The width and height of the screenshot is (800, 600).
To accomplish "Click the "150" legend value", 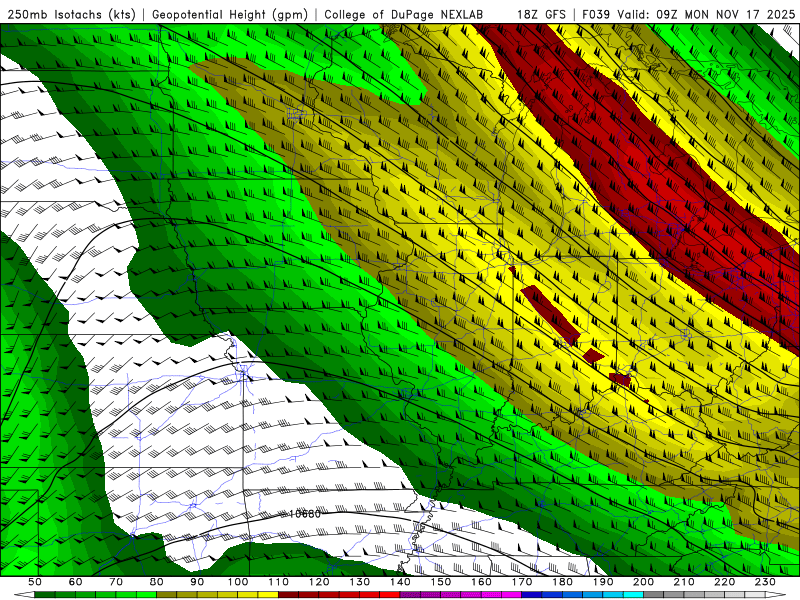I will point(440,582).
